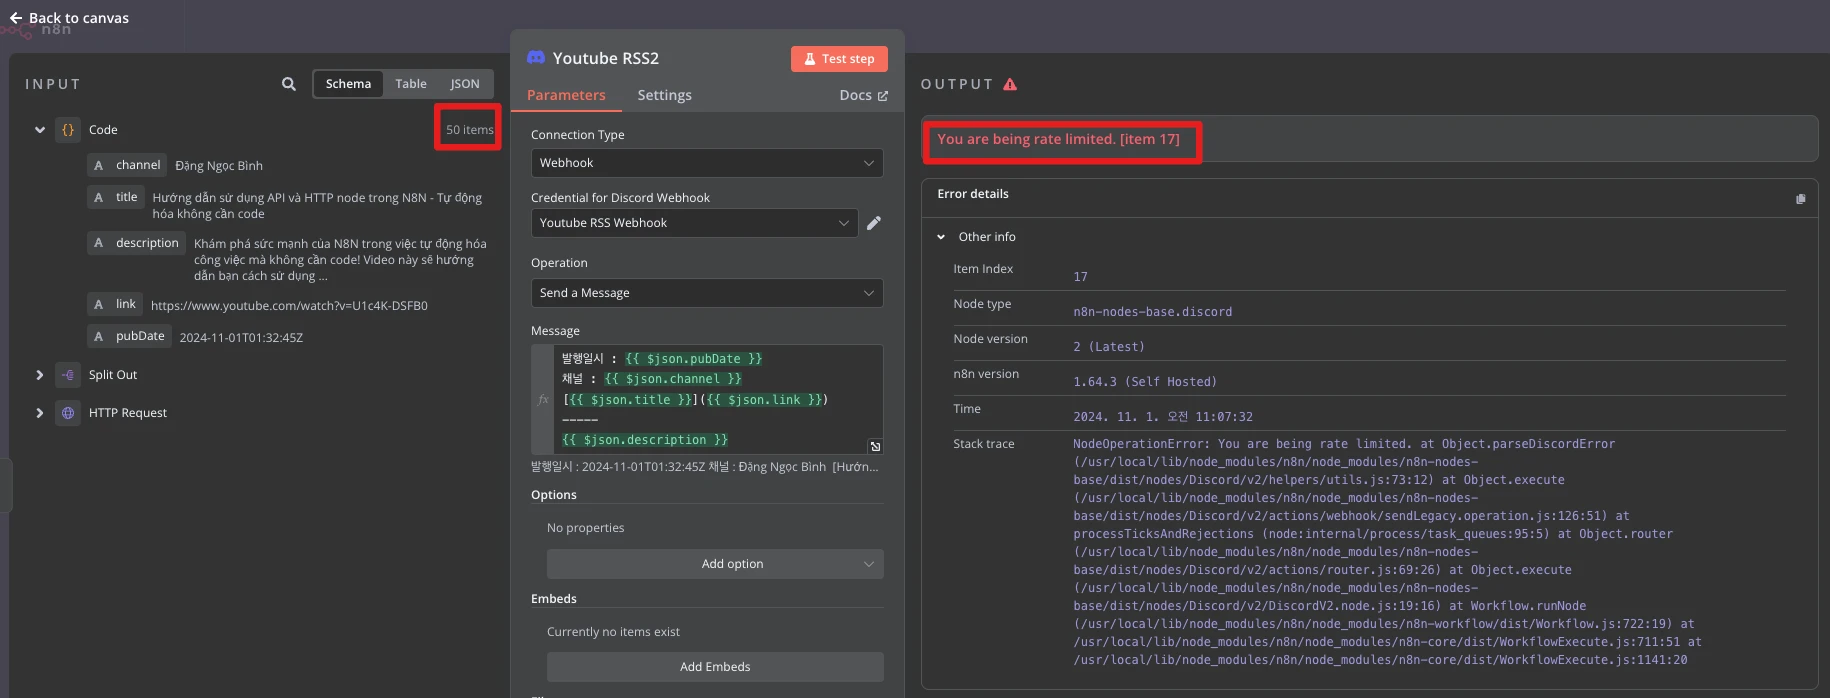The width and height of the screenshot is (1830, 698).
Task: Click the Đặng Ngọc Bình channel value
Action: pos(219,166)
